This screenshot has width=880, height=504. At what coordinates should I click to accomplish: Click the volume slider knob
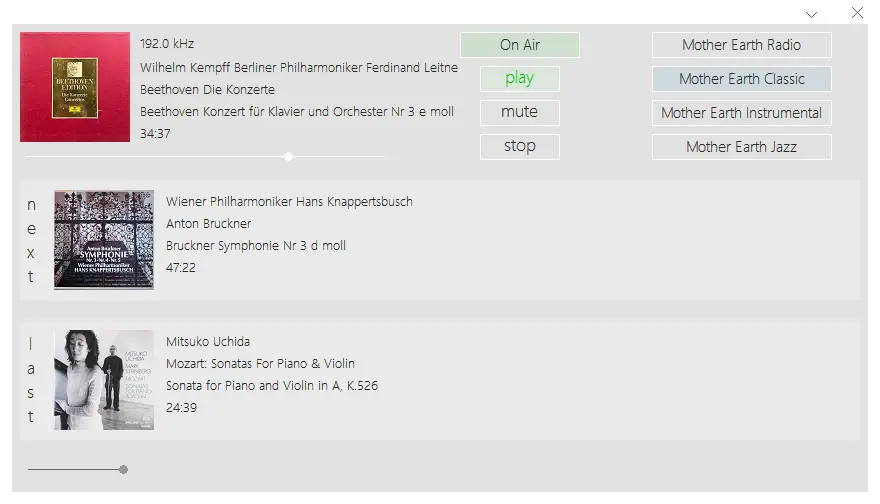click(123, 469)
